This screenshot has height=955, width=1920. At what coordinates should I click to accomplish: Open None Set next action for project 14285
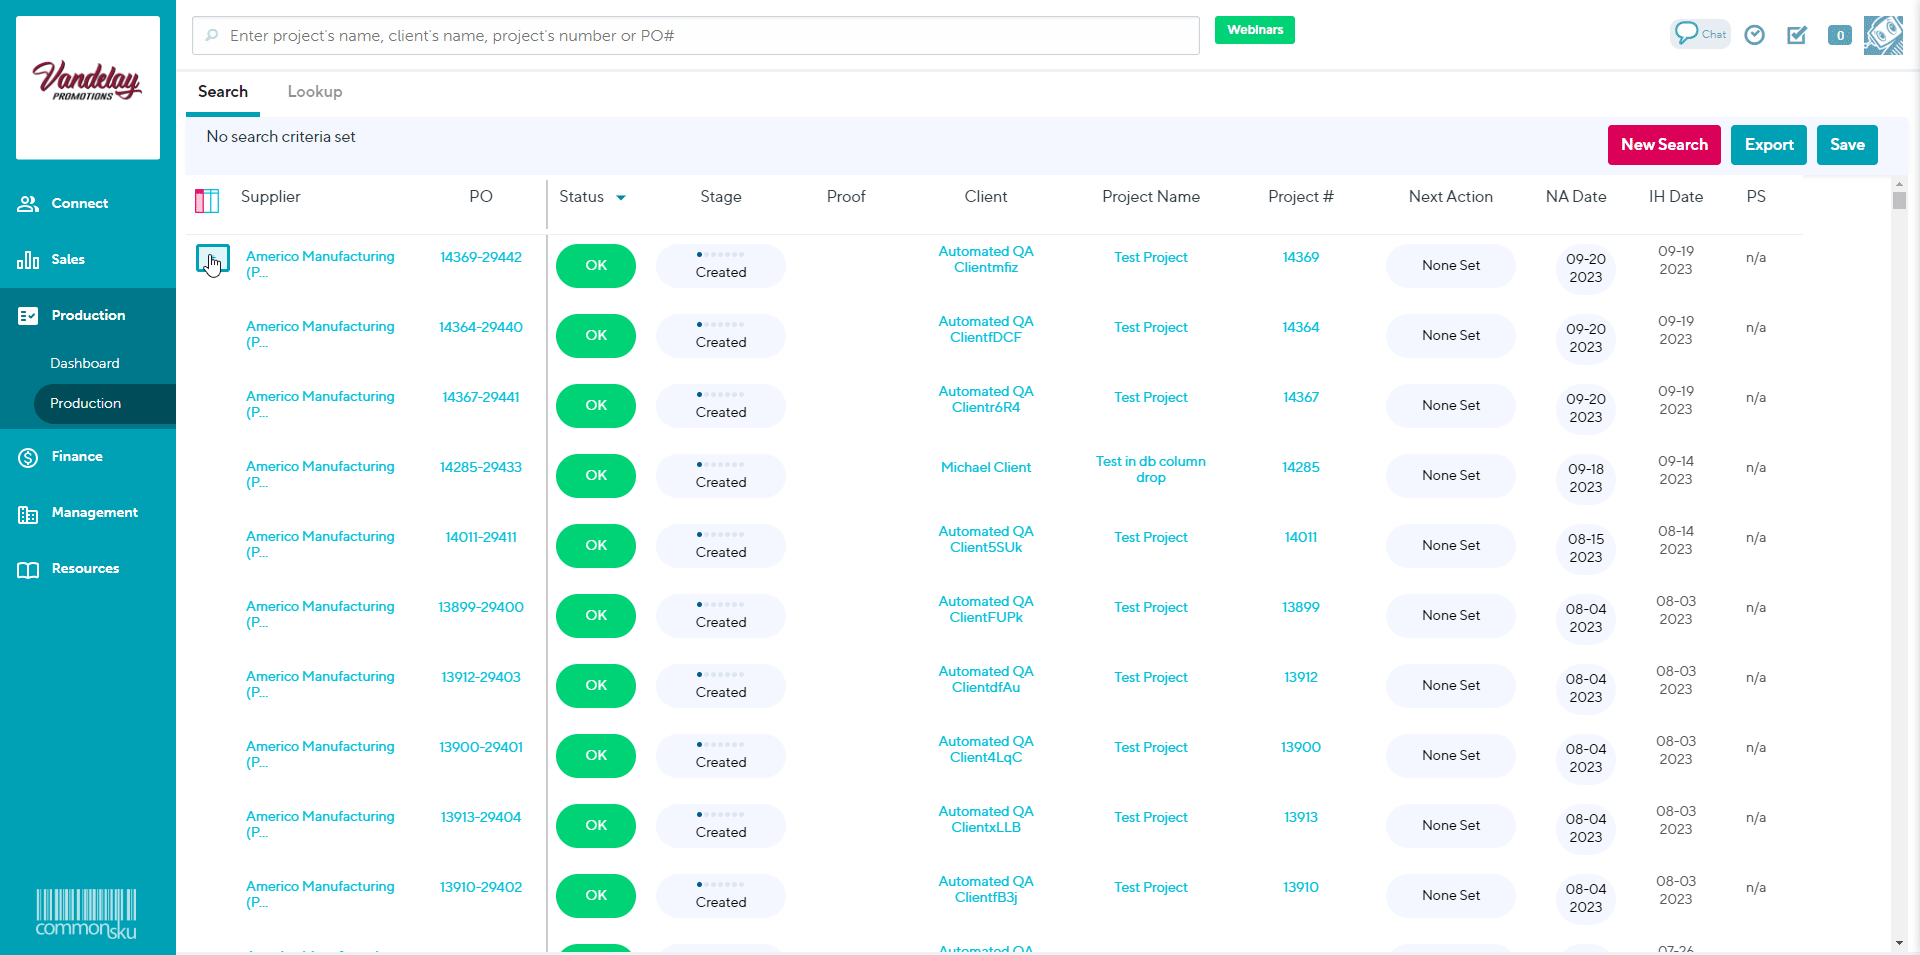pos(1450,476)
